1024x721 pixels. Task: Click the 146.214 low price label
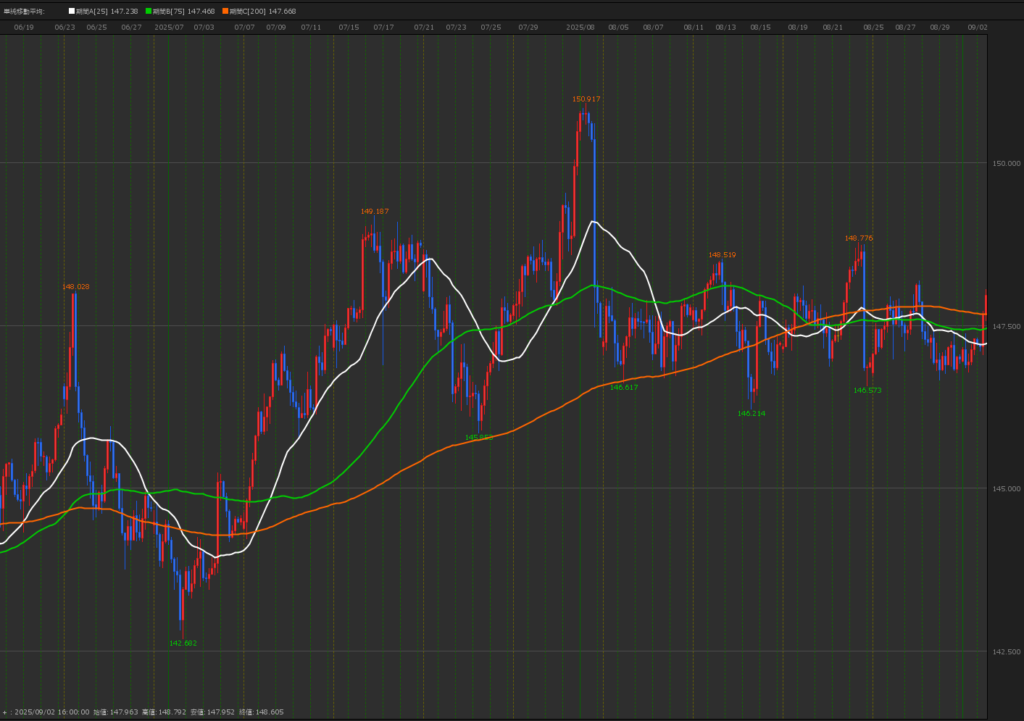pyautogui.click(x=751, y=413)
